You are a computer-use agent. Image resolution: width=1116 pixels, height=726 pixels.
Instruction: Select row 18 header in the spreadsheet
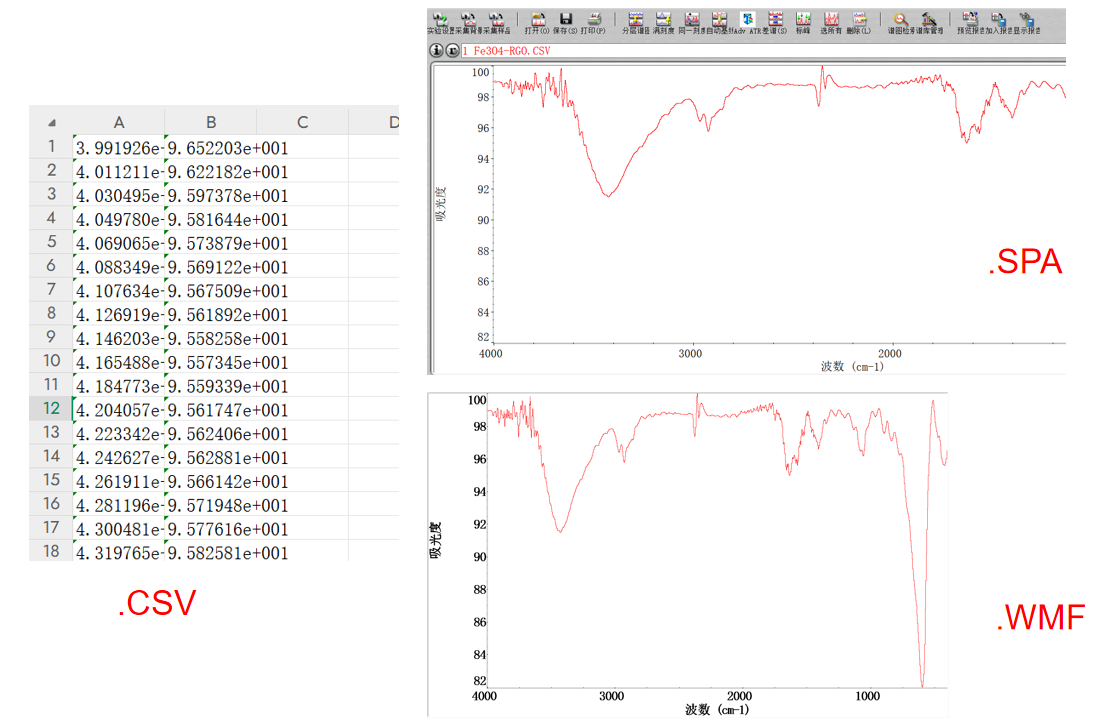[x=51, y=551]
